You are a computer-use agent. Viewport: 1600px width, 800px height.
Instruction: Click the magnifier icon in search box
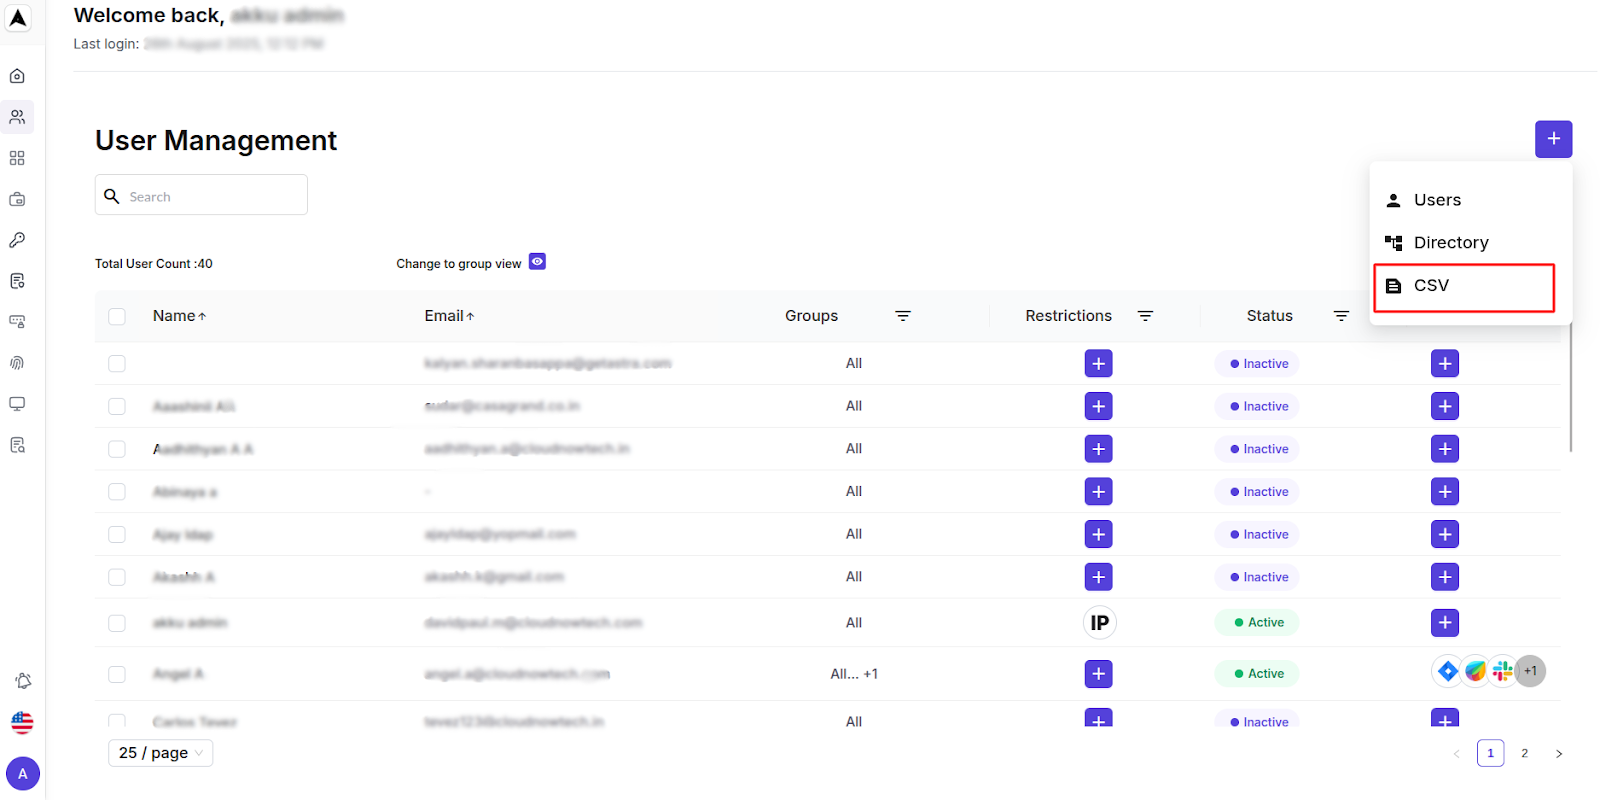coord(112,196)
